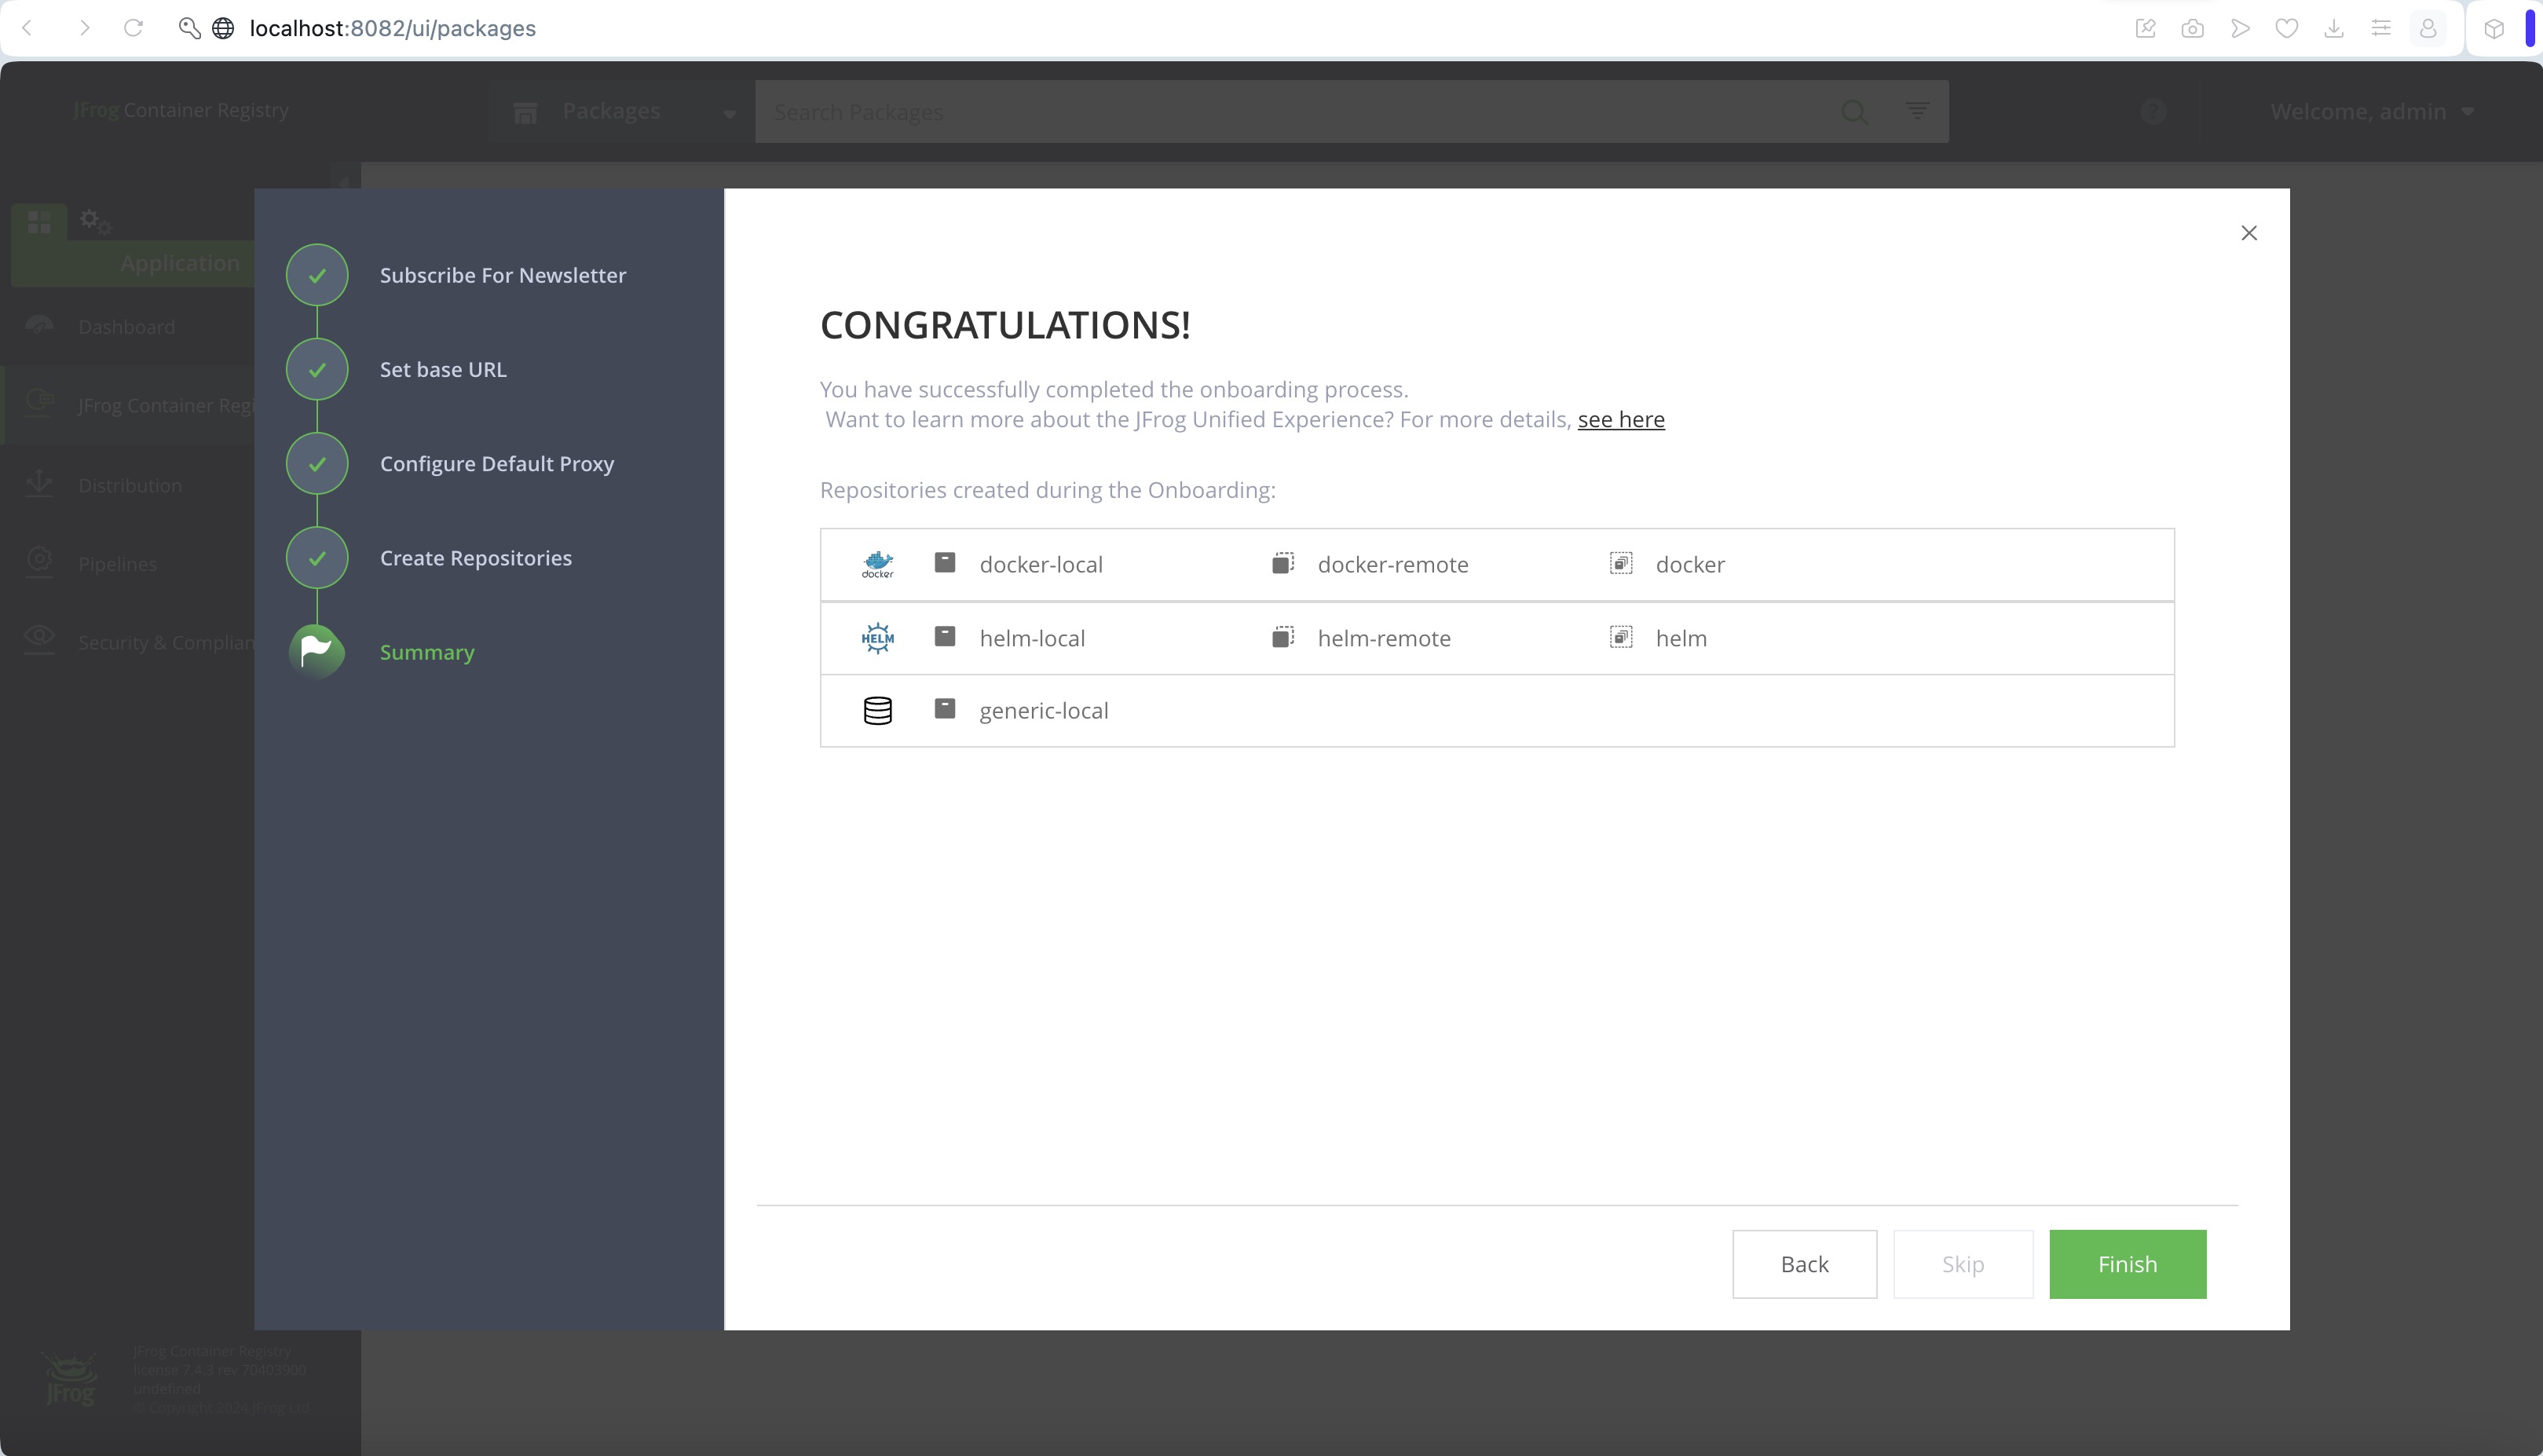Click virtual repo icon beside docker
The height and width of the screenshot is (1456, 2543).
click(x=1620, y=563)
